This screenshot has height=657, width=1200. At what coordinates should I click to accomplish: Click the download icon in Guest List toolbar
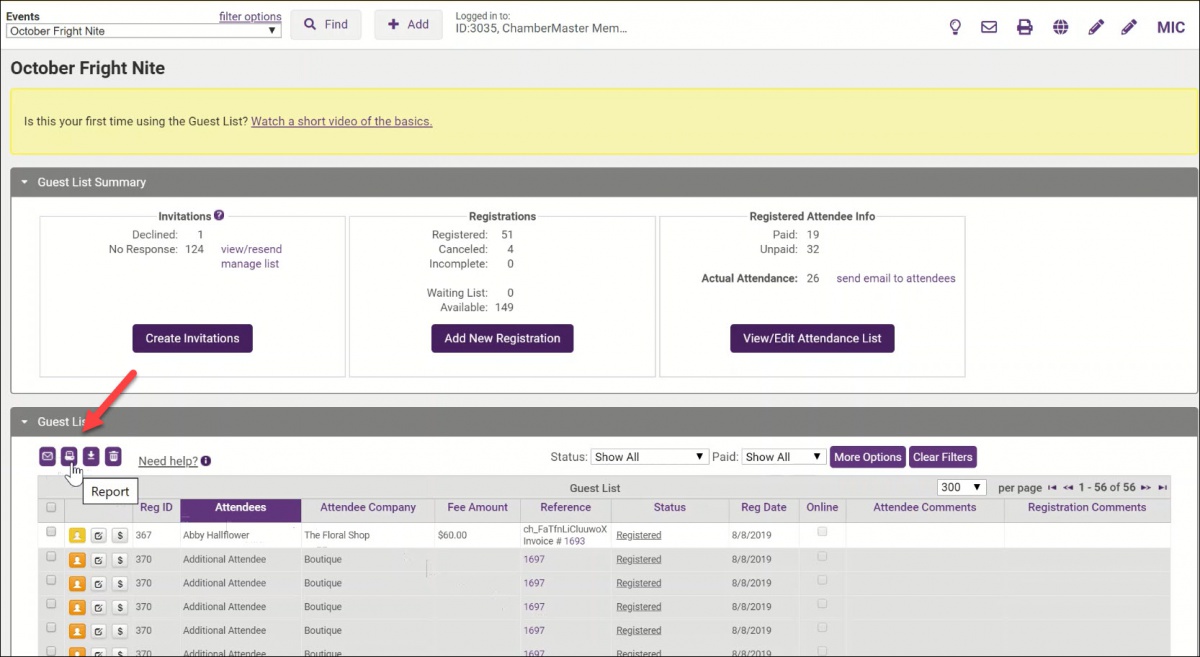(91, 456)
